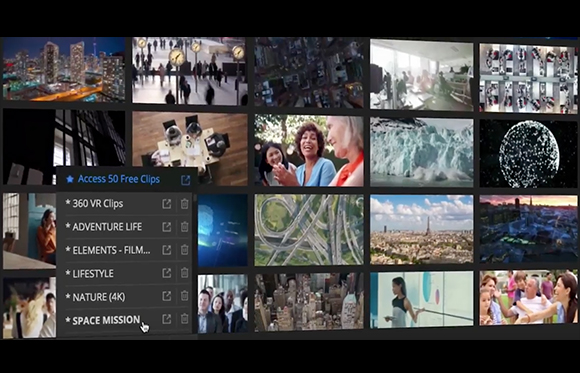580x373 pixels.
Task: Delete the SPACE MISSION bin
Action: click(184, 319)
